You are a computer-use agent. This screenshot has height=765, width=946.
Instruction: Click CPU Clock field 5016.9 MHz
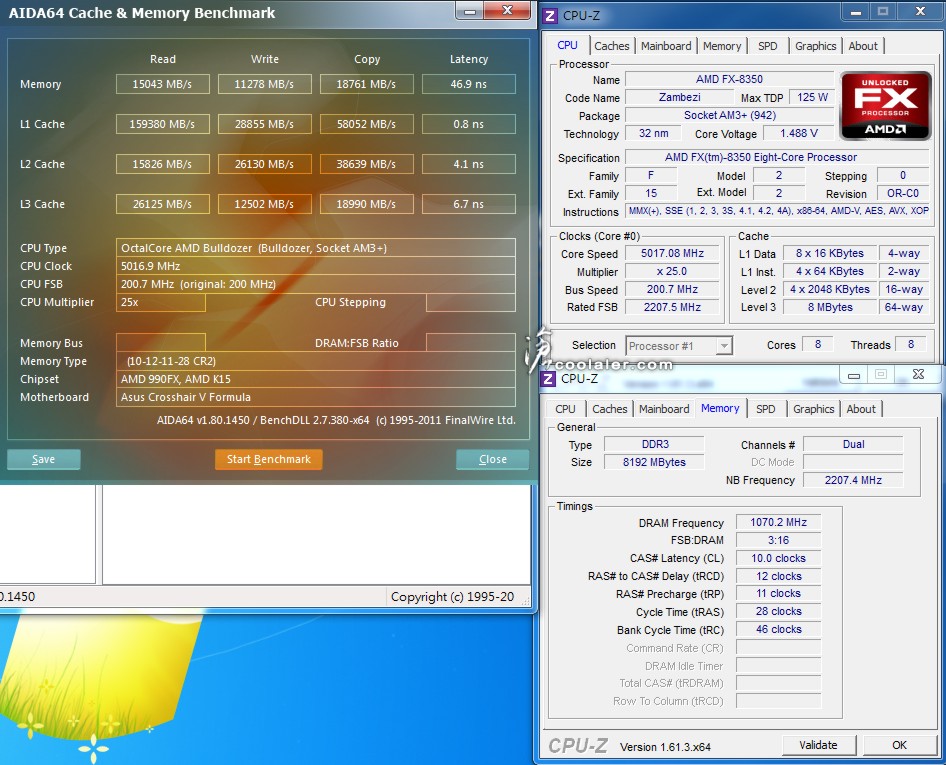(316, 266)
